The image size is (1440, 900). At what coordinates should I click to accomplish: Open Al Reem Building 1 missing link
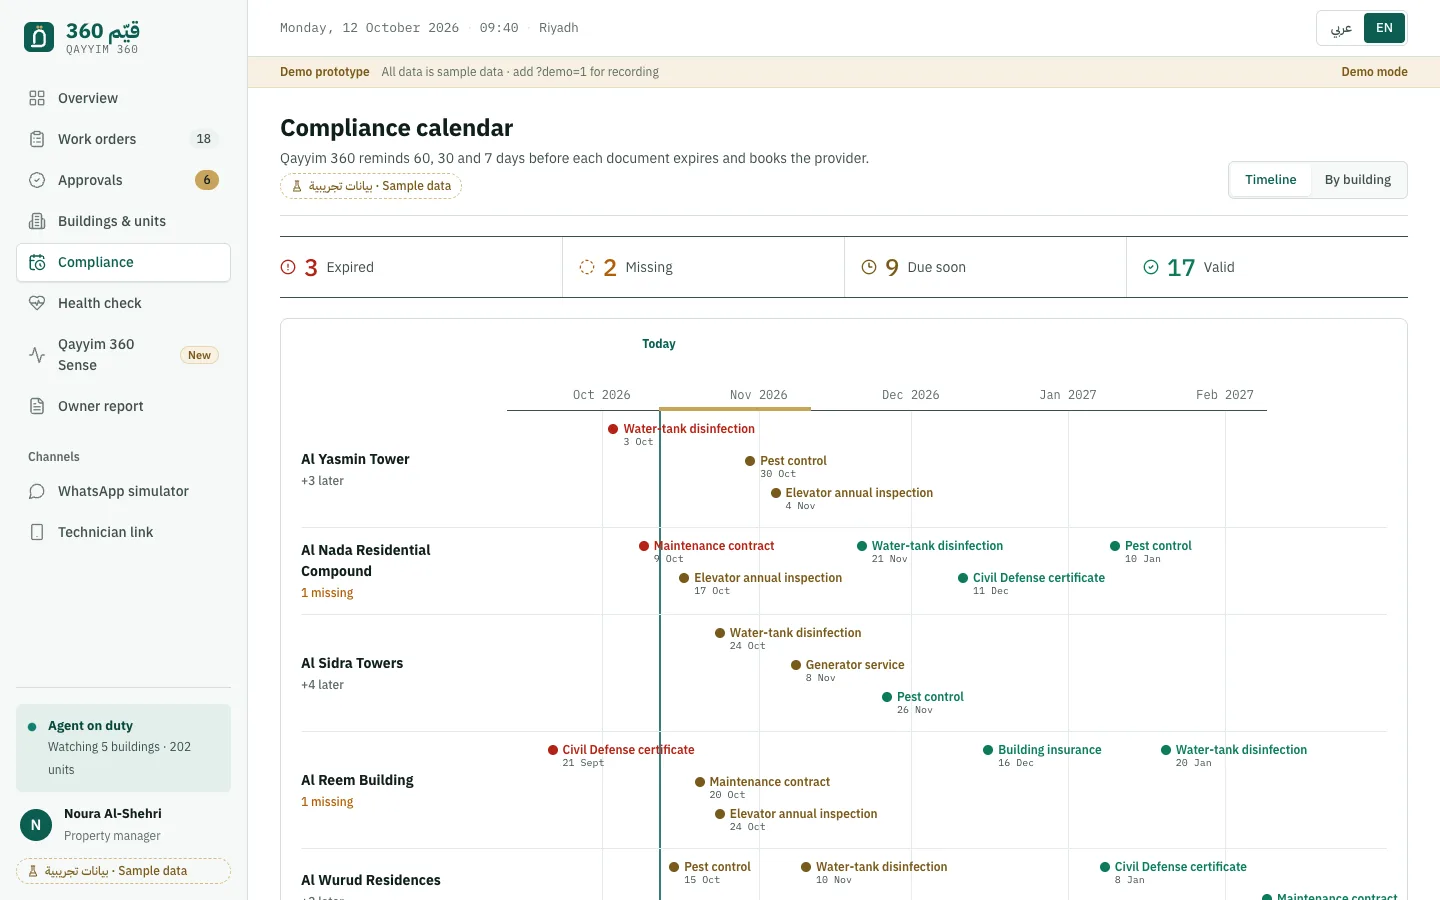click(x=327, y=802)
